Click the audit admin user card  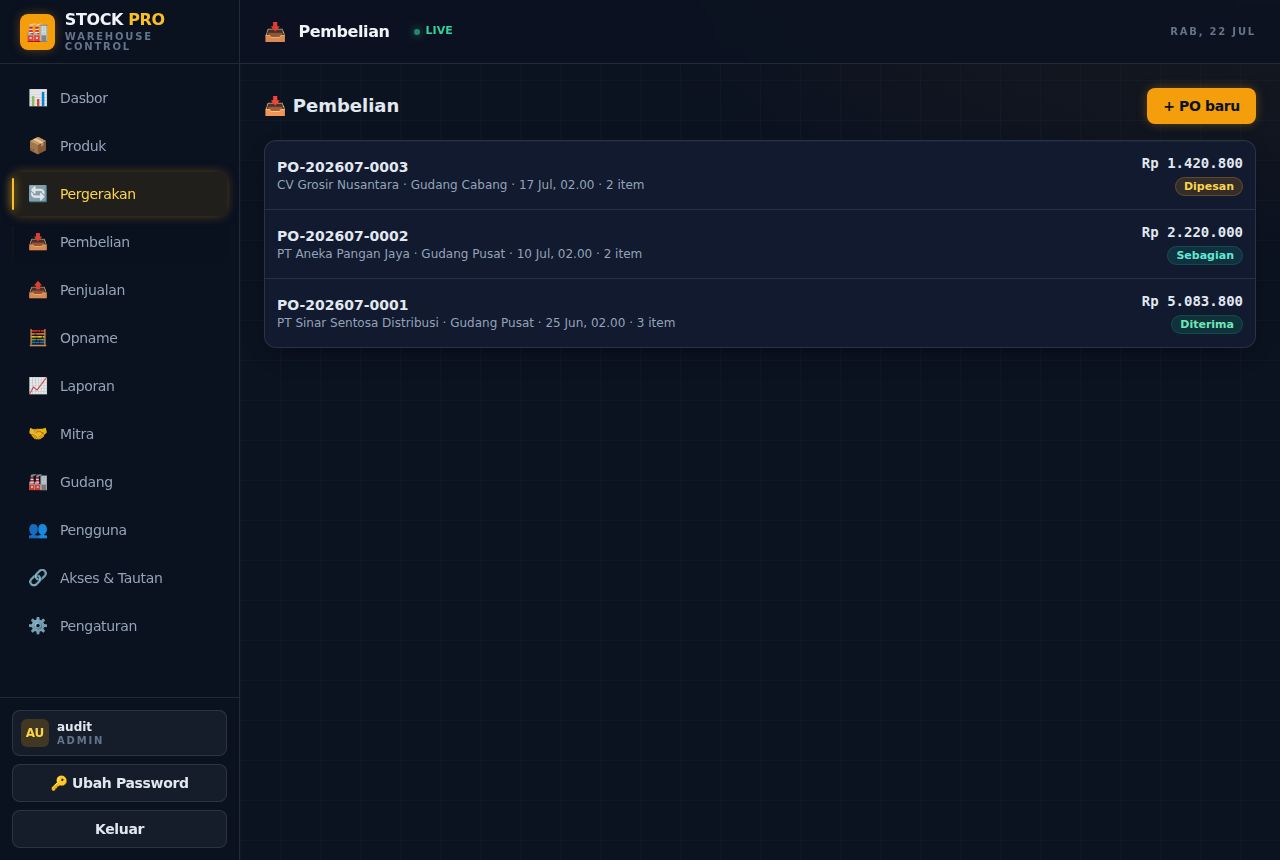(120, 733)
